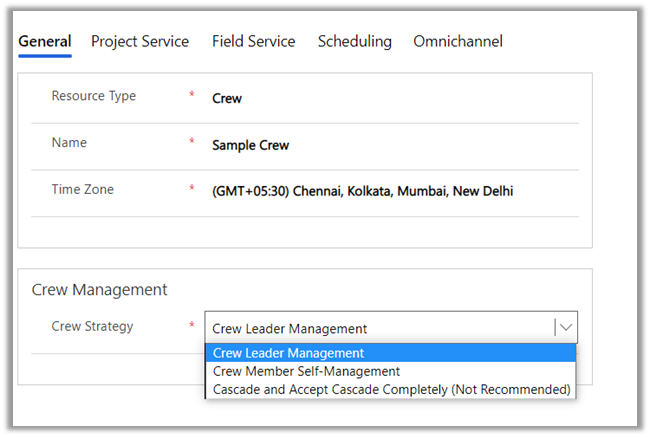Click the Crew Strategy dropdown chevron arrow

point(566,327)
